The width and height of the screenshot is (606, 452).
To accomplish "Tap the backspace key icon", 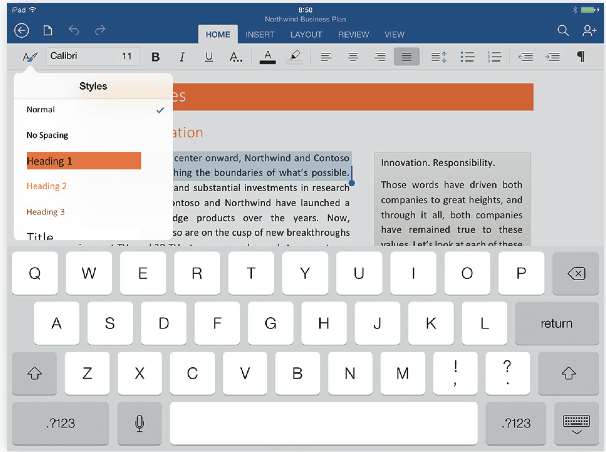I will [x=575, y=274].
